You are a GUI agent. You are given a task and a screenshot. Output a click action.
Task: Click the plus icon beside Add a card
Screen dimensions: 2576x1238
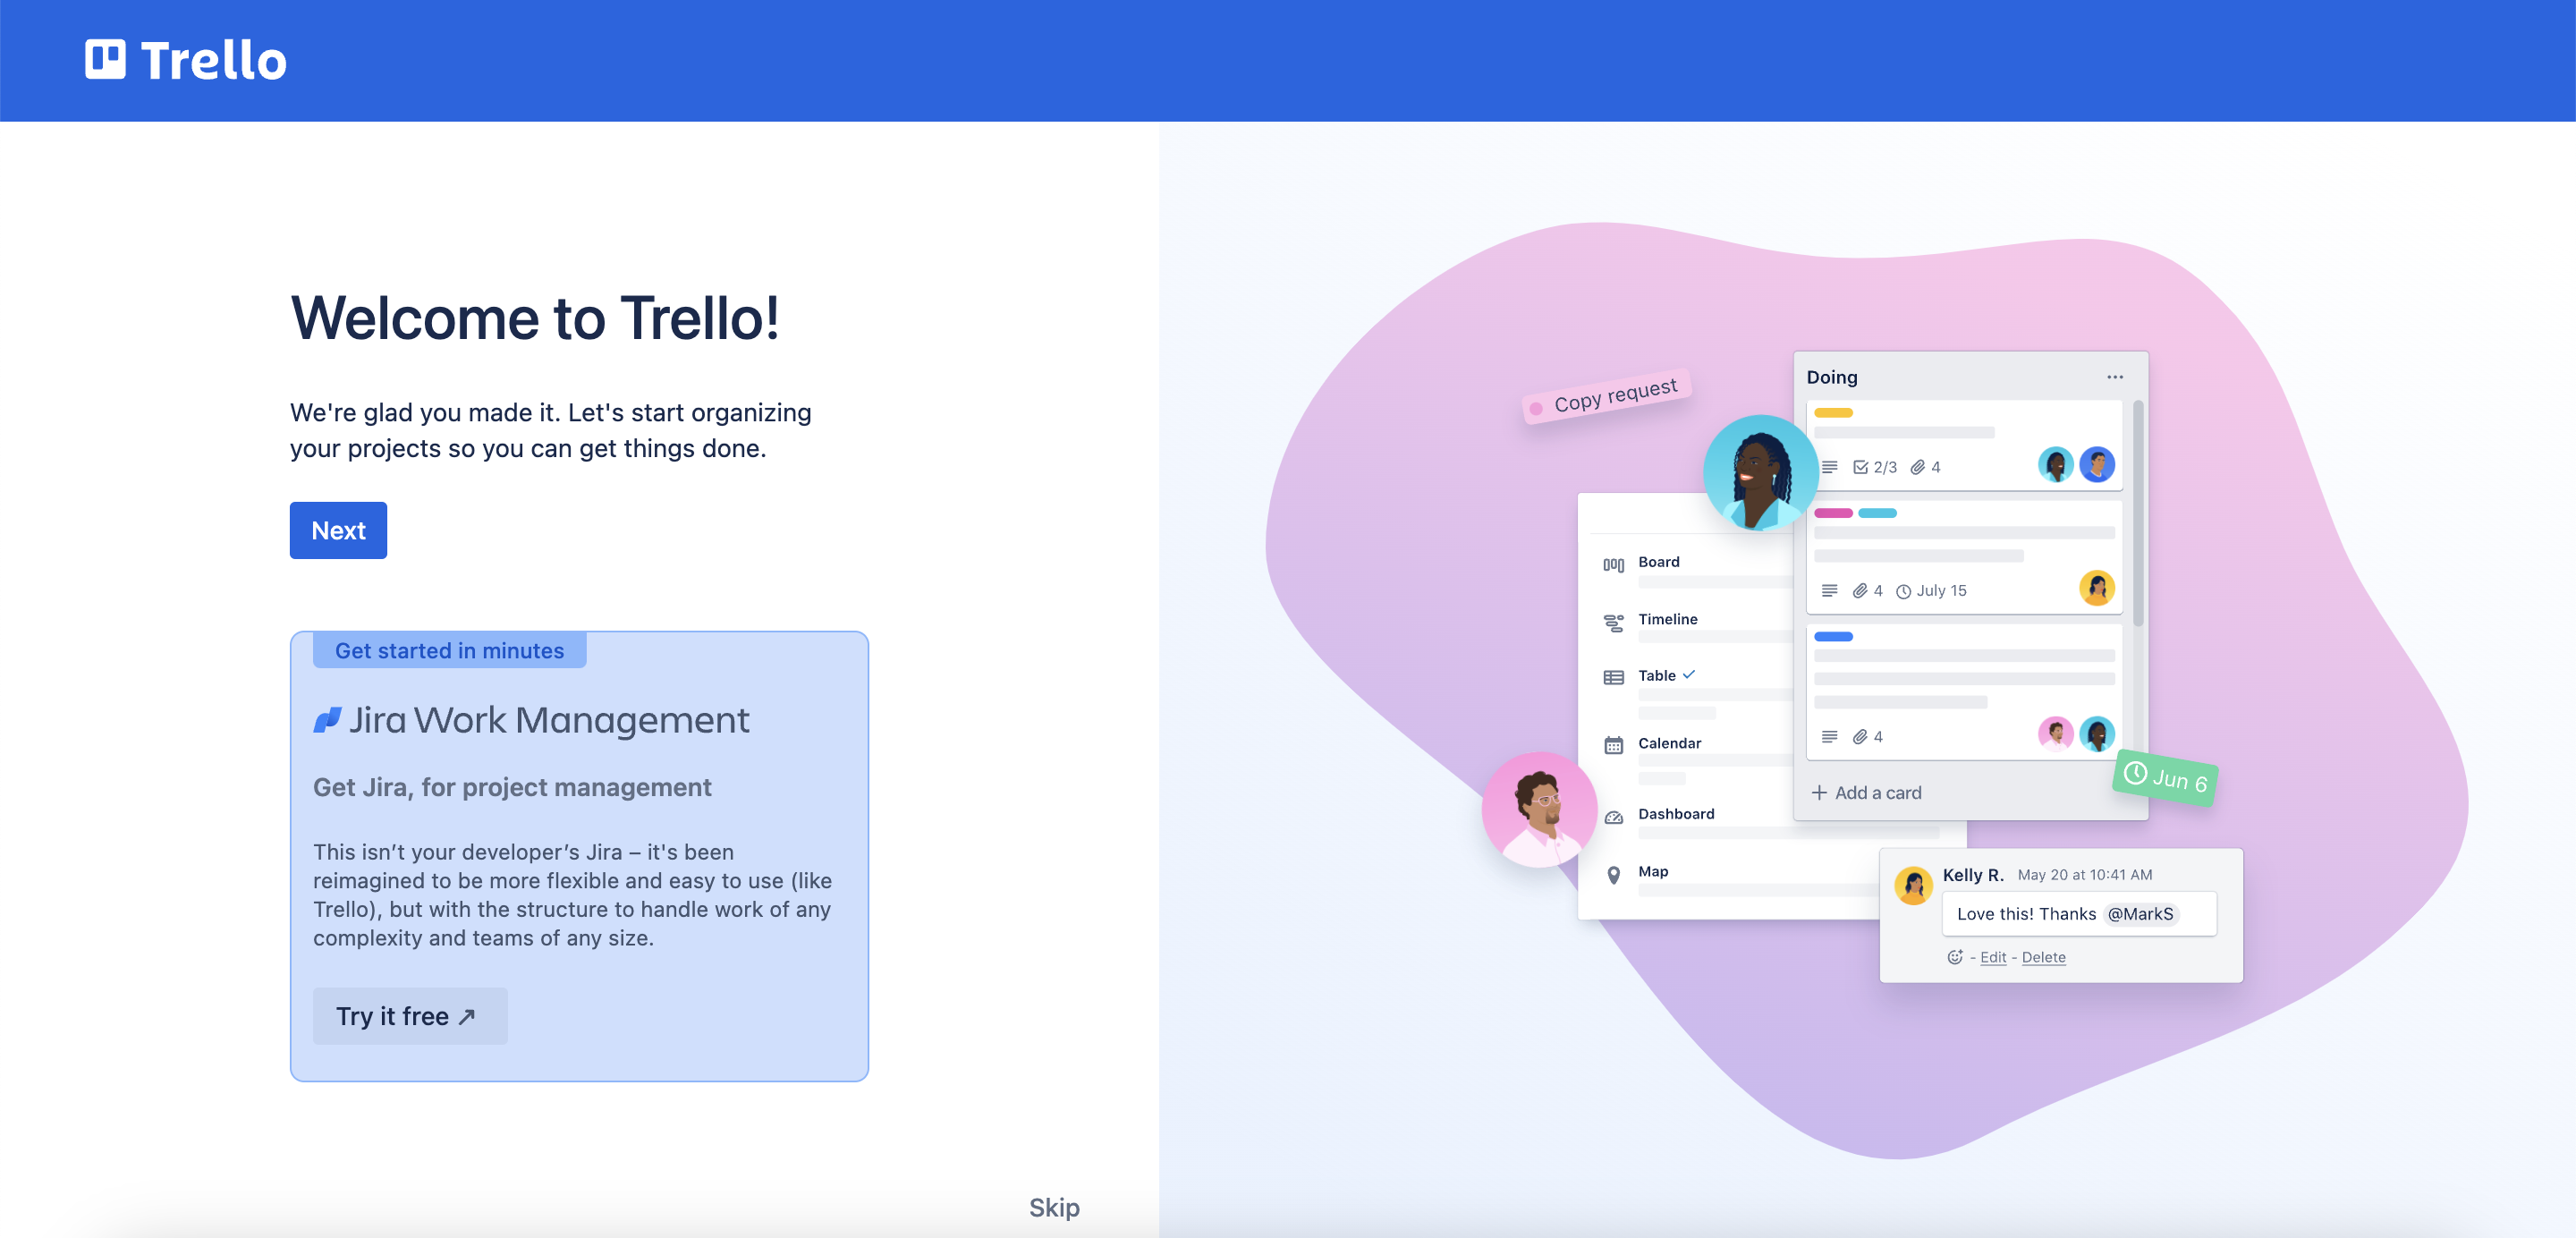[x=1818, y=792]
